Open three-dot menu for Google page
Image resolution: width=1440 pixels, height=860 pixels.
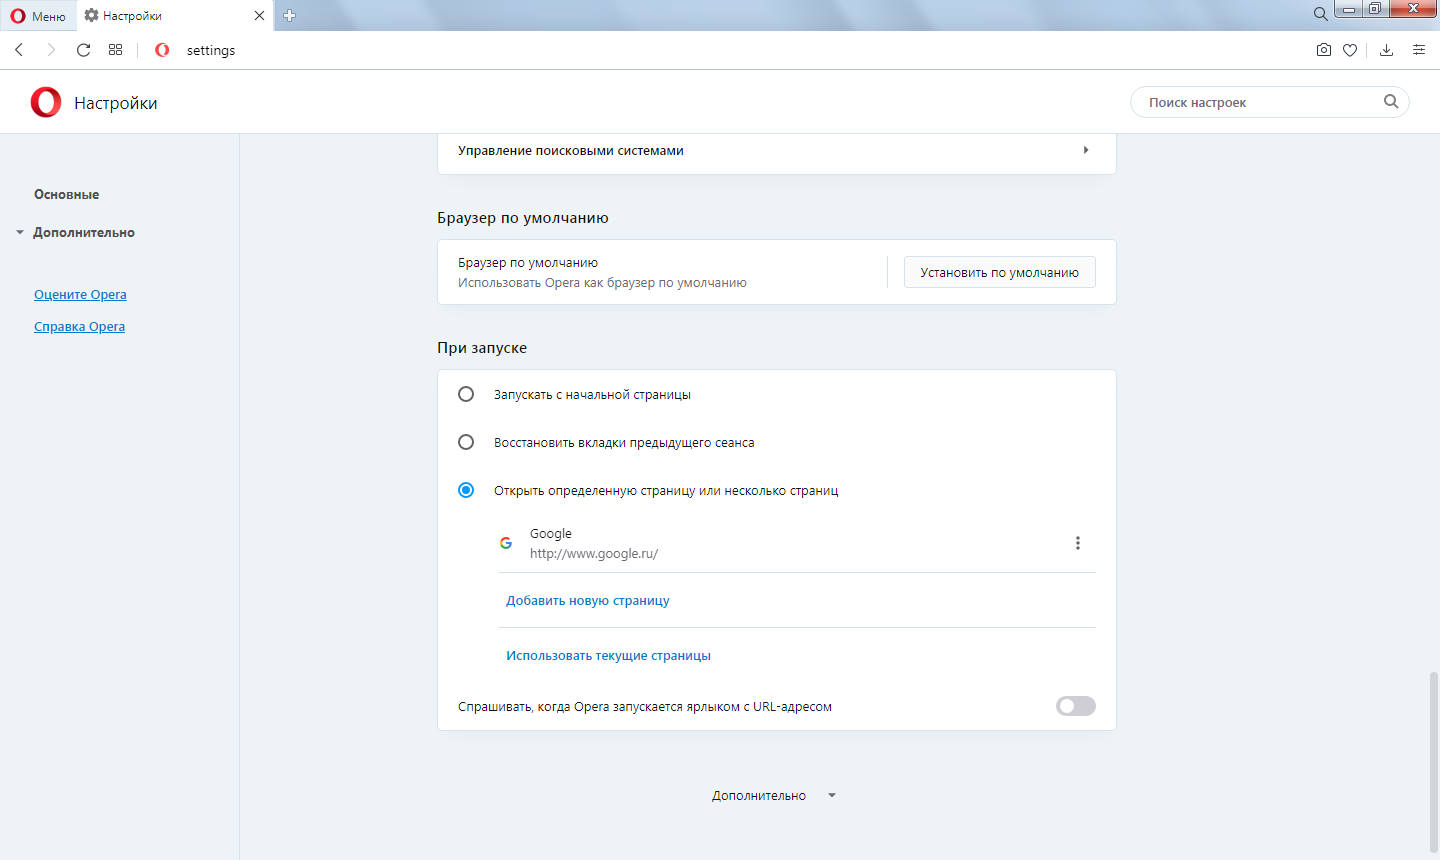tap(1078, 543)
